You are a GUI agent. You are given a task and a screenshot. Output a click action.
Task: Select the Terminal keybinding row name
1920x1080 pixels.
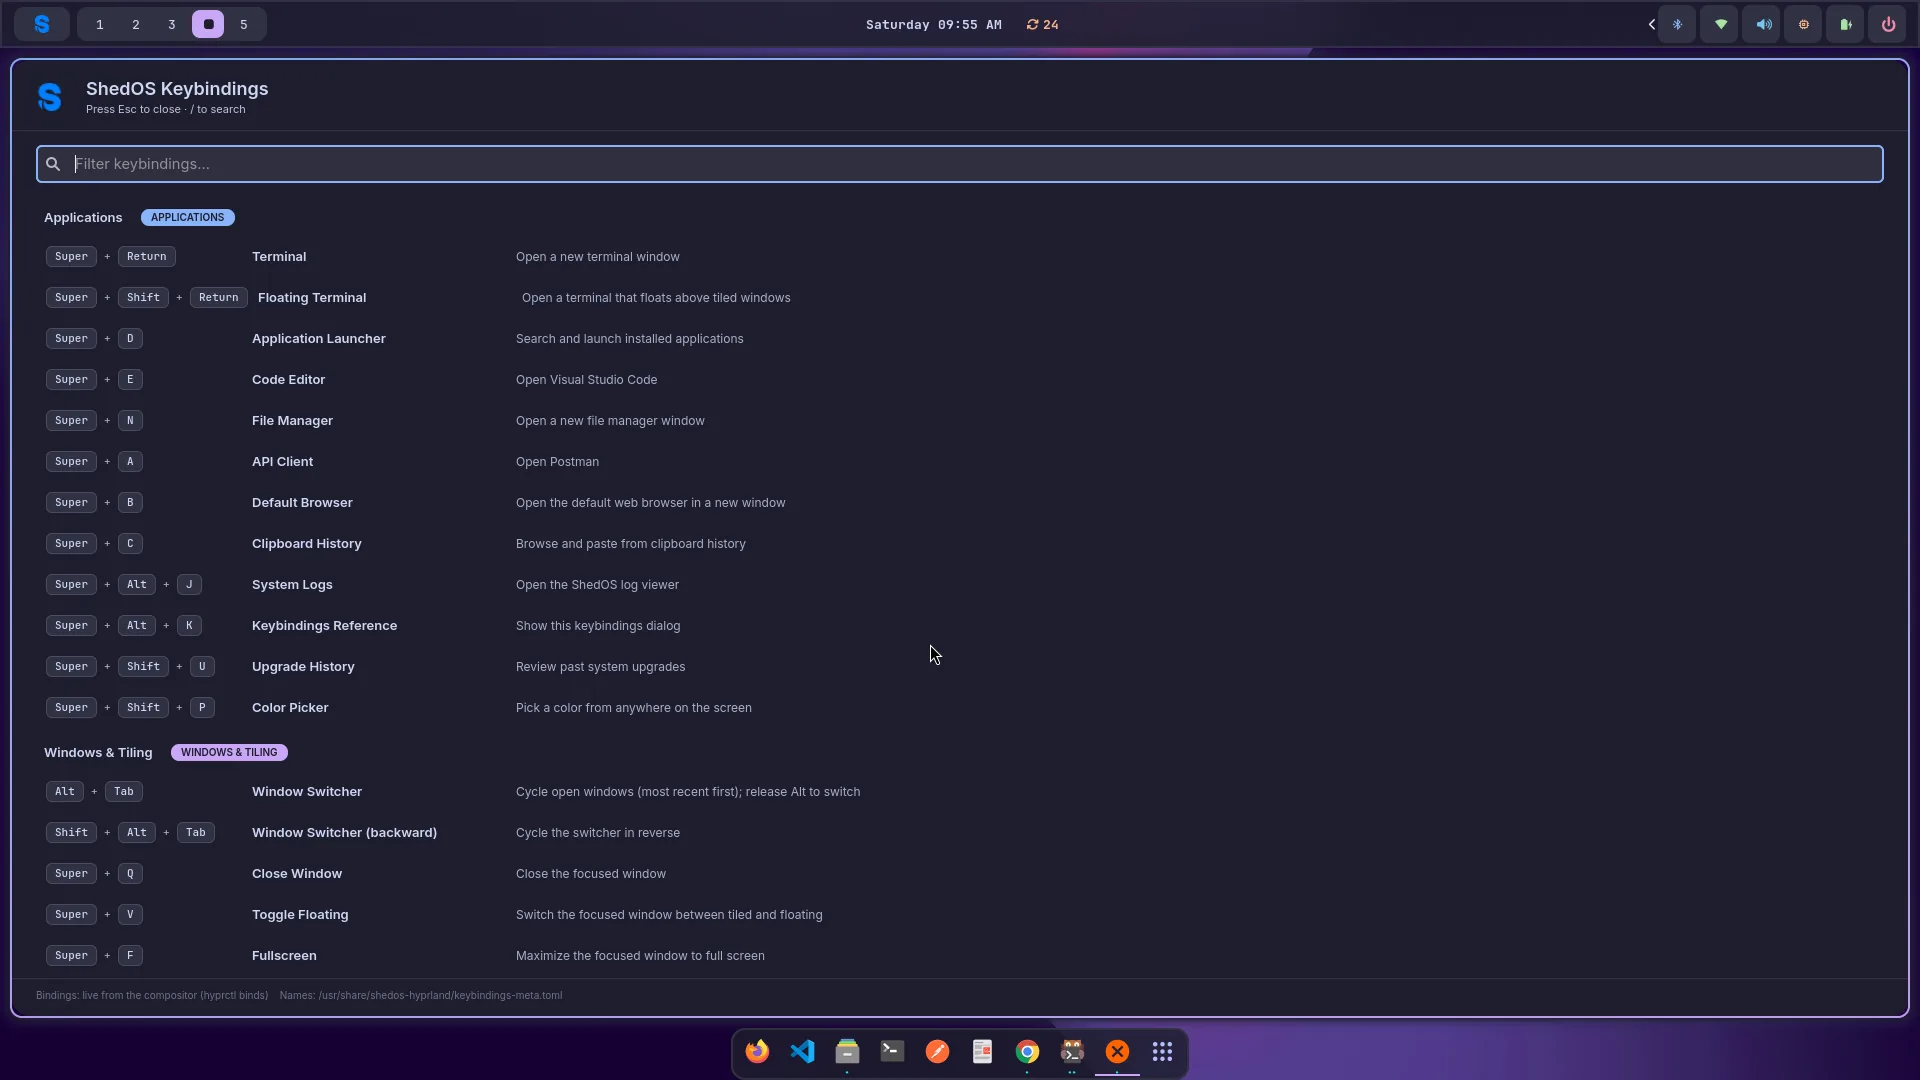279,257
